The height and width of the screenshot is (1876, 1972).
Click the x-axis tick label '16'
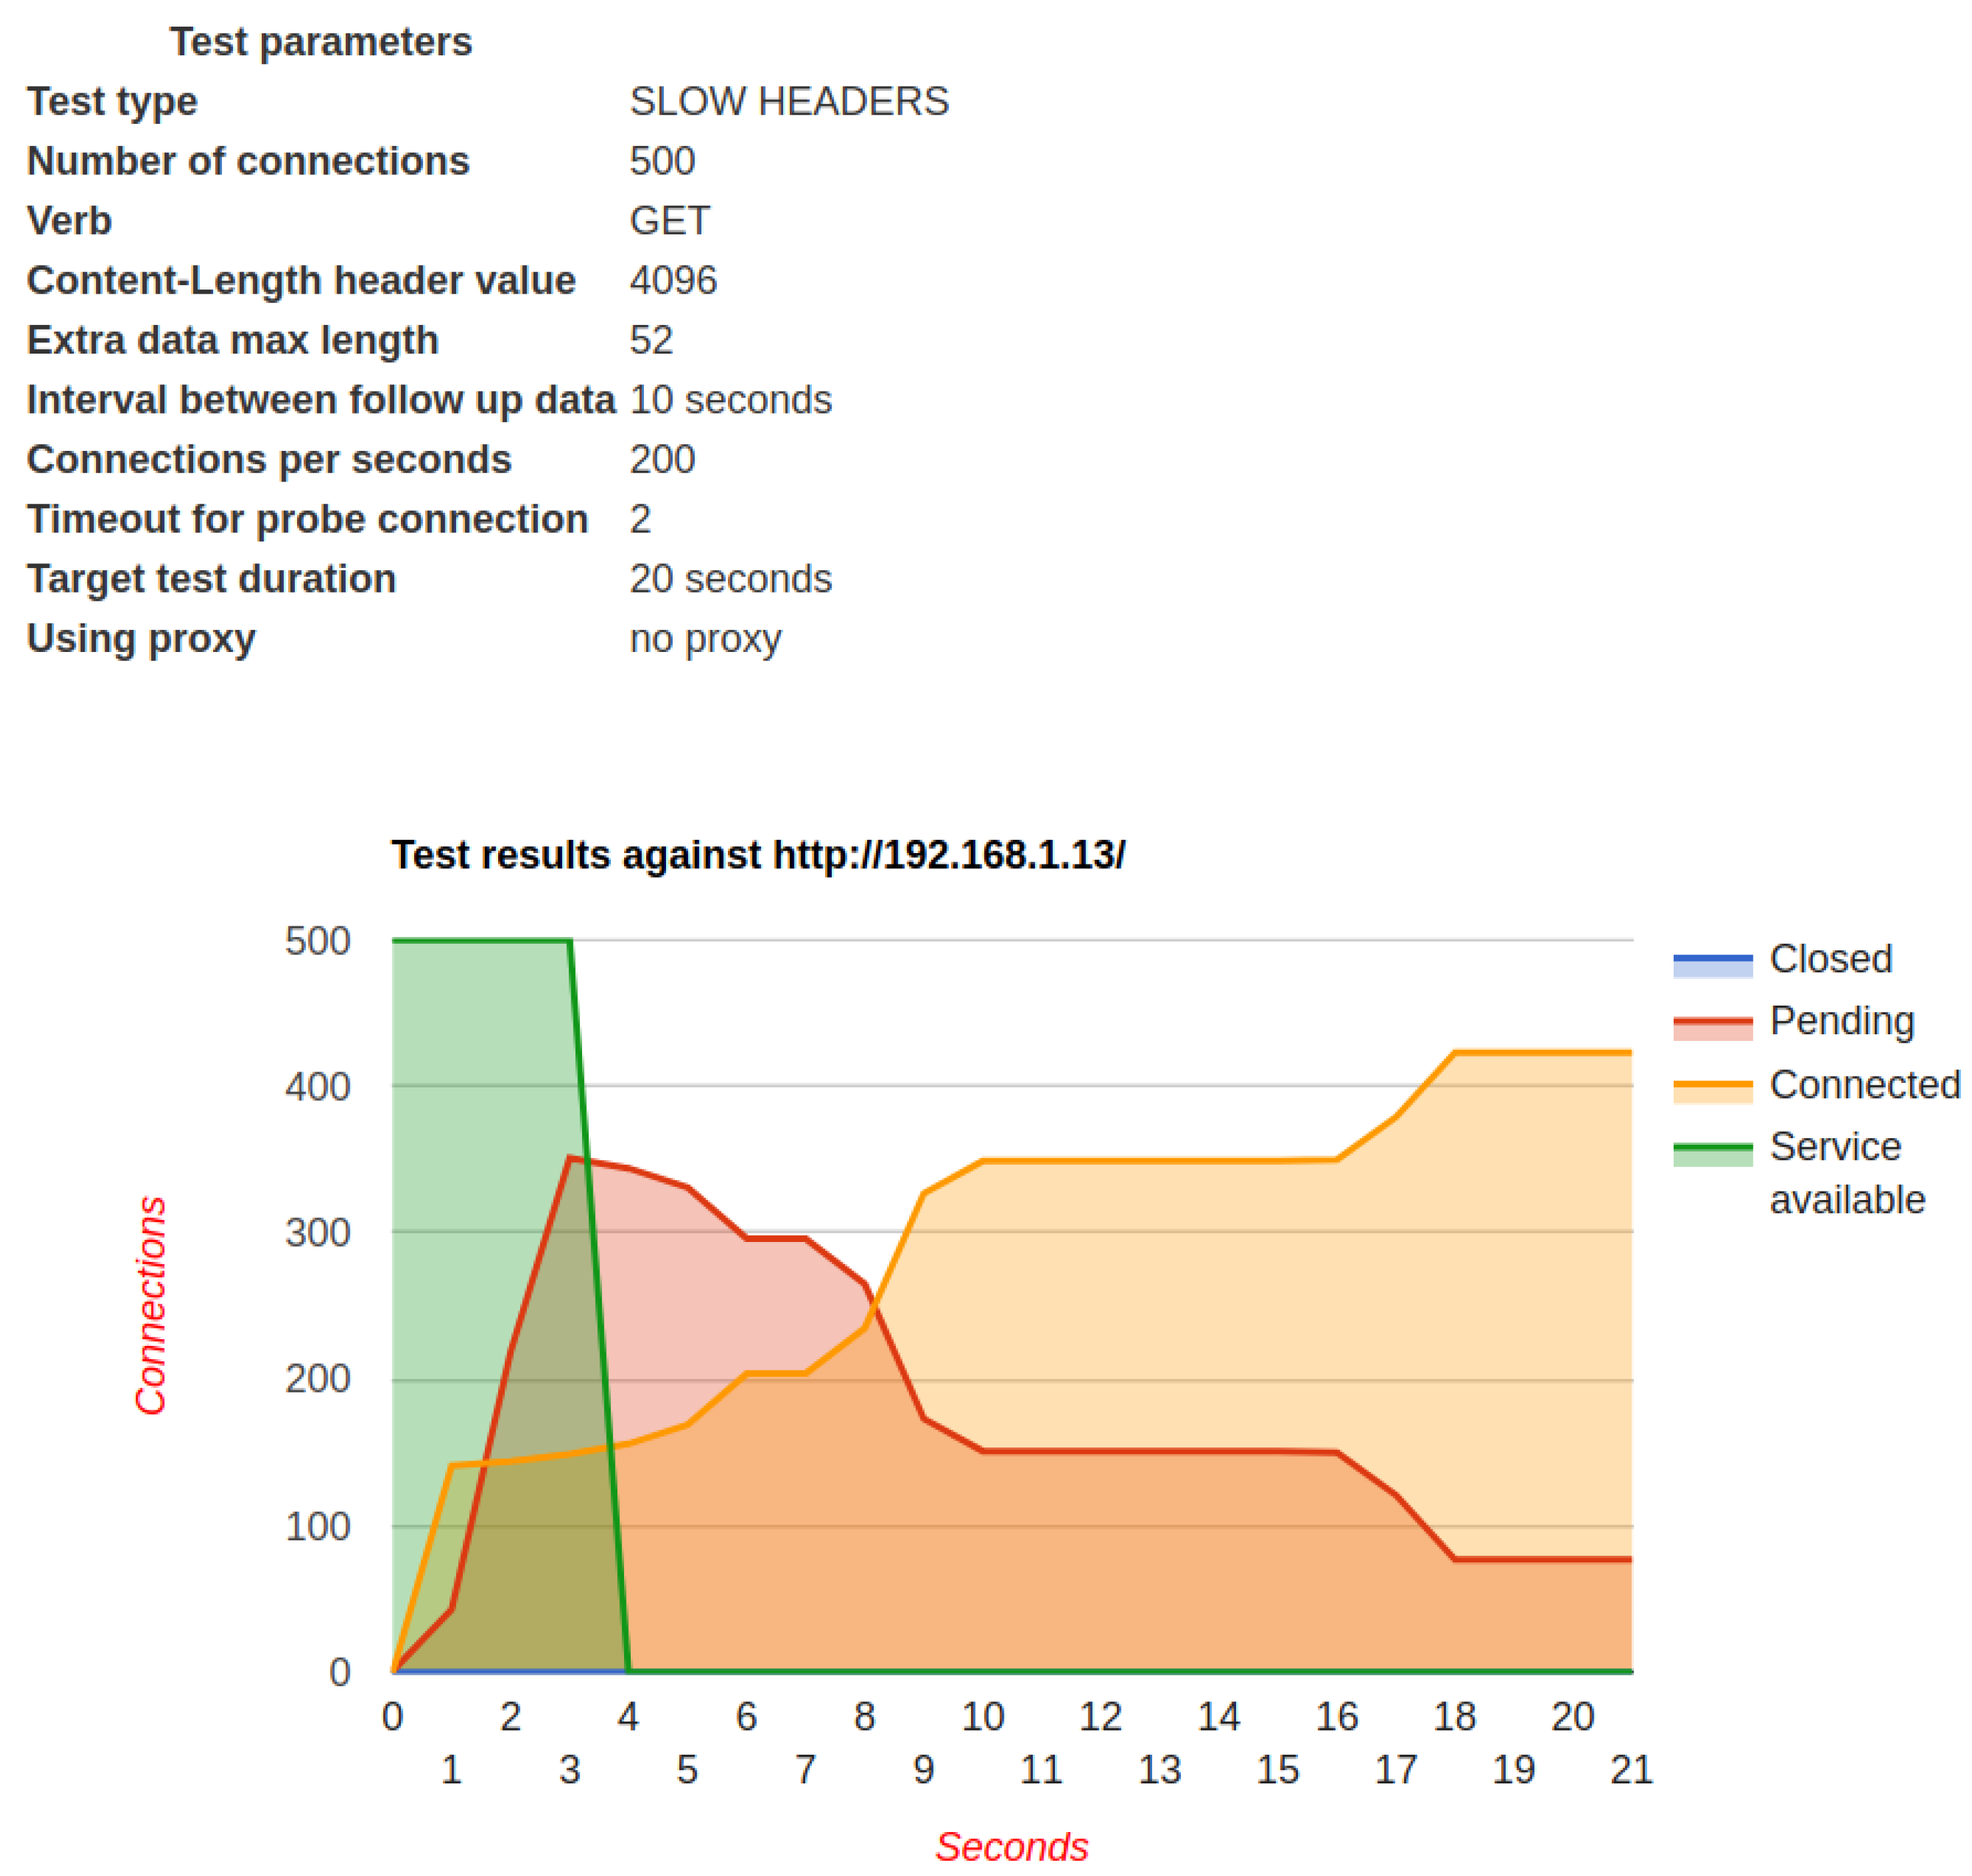coord(1337,1717)
